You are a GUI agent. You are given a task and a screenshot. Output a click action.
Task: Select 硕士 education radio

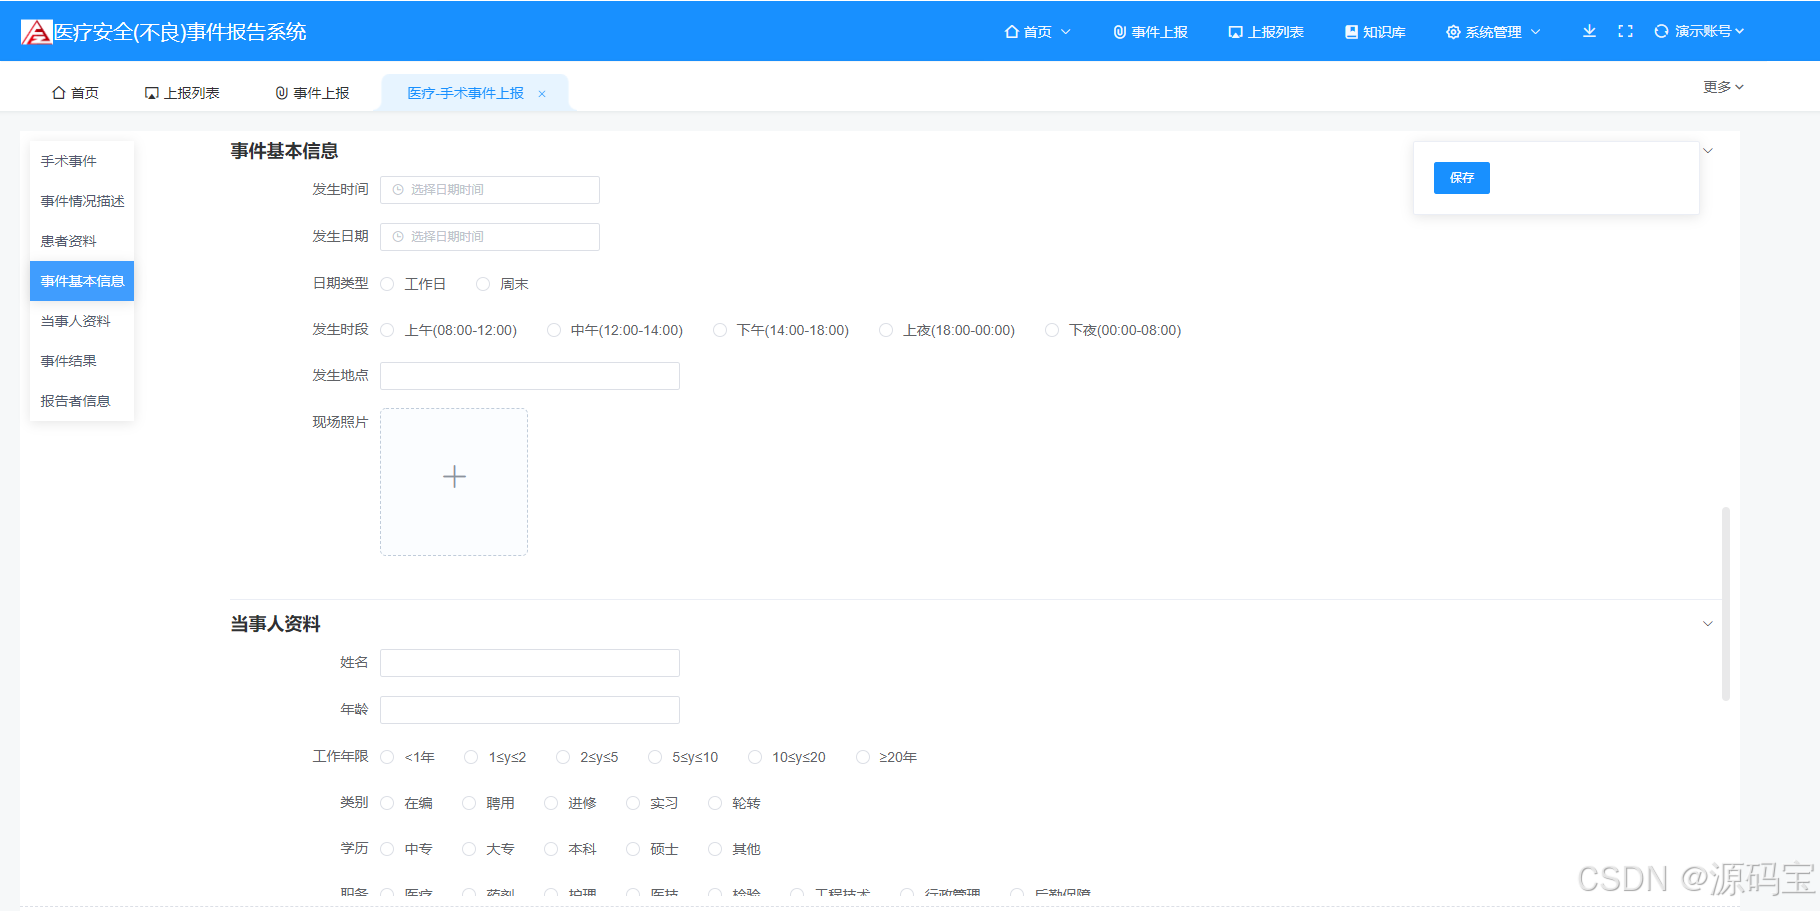633,849
